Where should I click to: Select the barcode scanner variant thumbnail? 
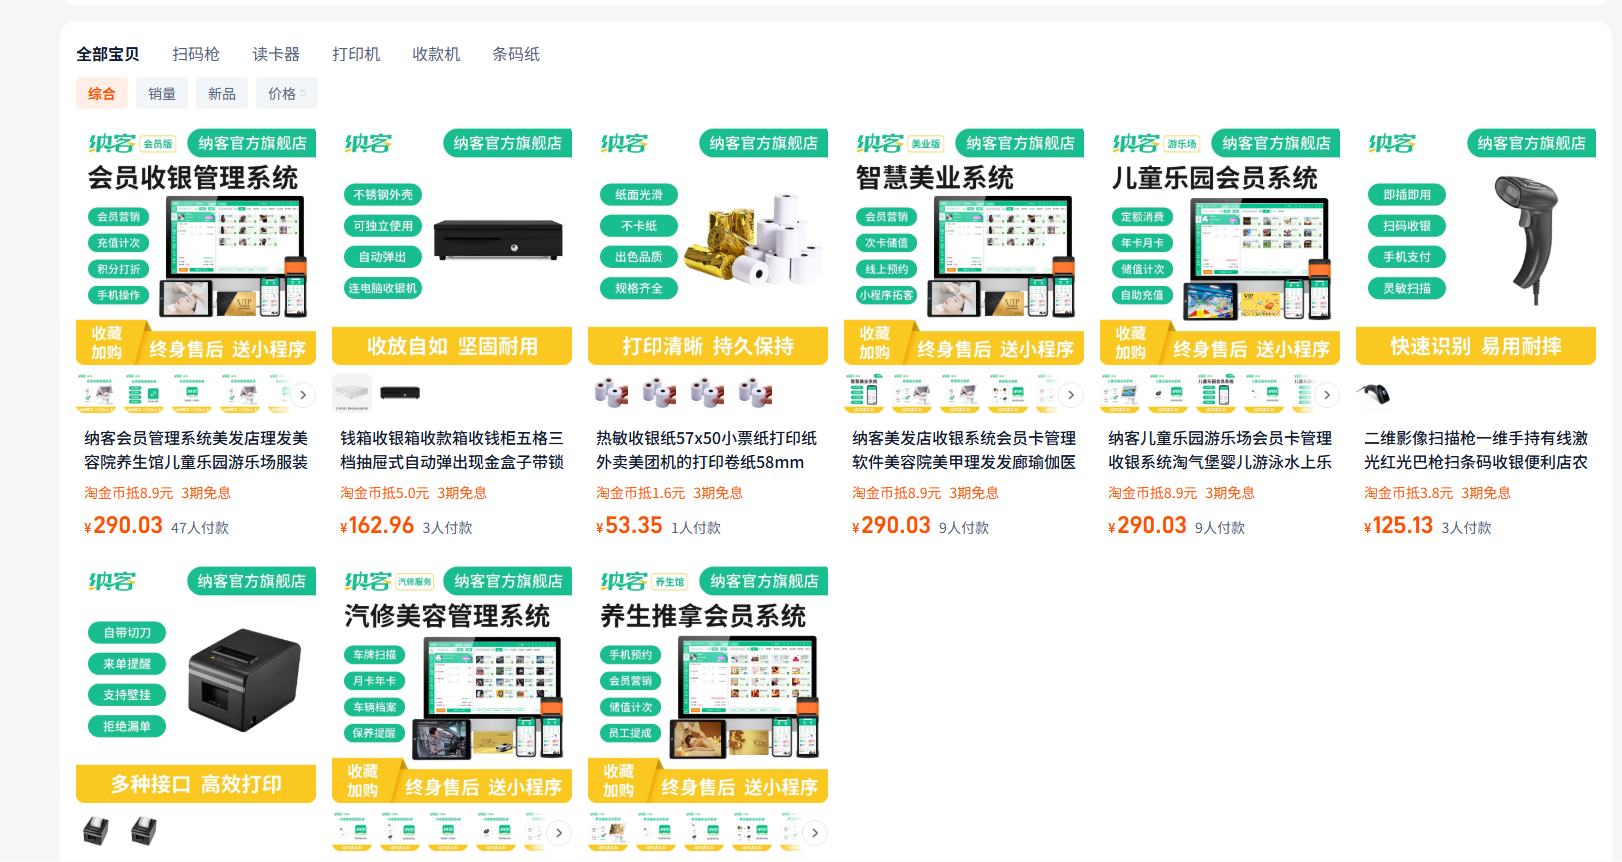[x=1376, y=393]
